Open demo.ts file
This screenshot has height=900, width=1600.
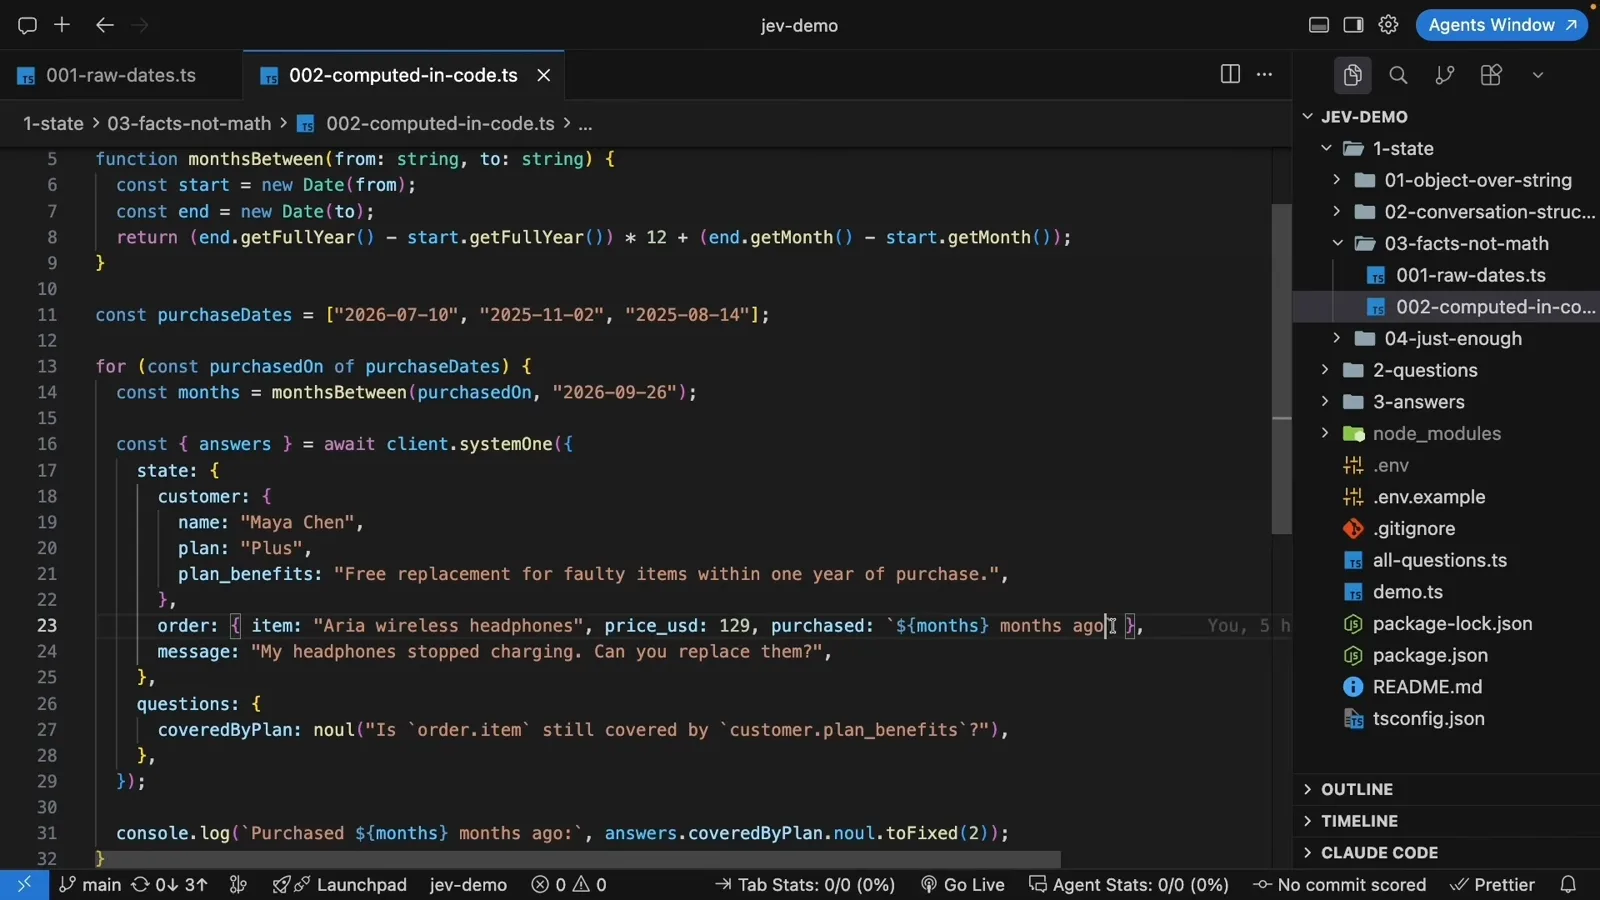point(1446,592)
